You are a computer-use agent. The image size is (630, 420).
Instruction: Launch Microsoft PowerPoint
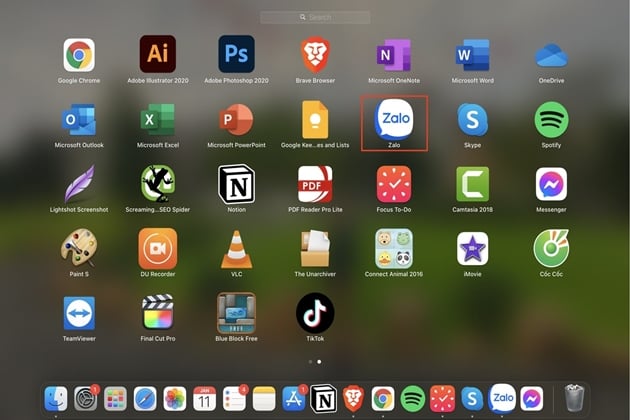coord(236,119)
